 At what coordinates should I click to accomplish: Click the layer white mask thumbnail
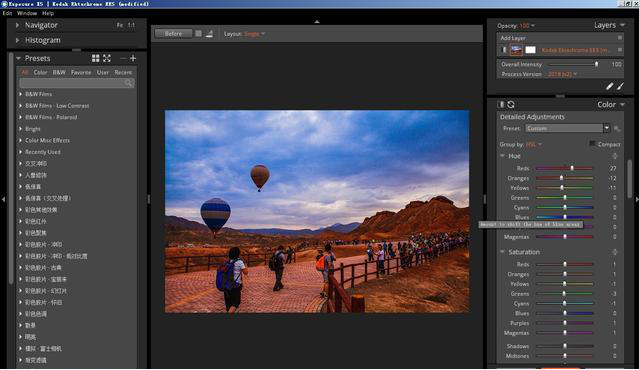tap(530, 50)
